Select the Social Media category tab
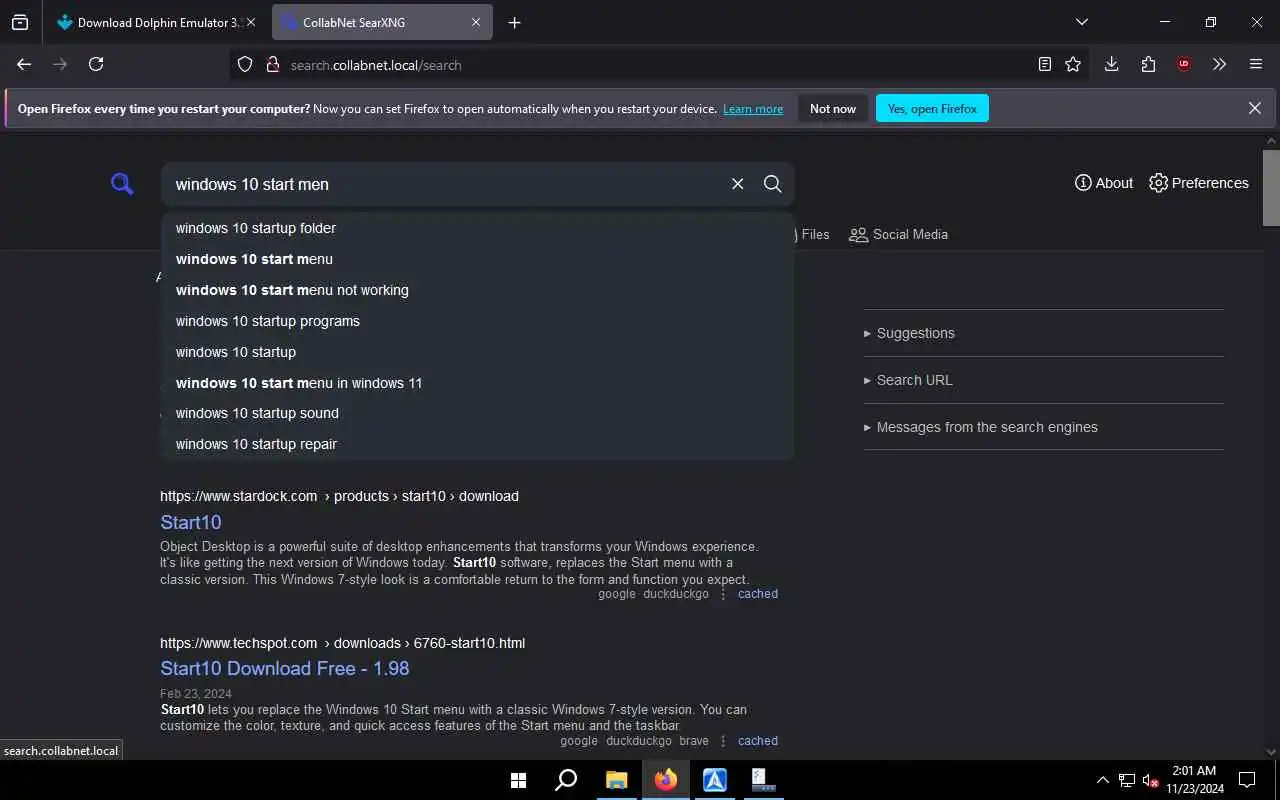 tap(898, 234)
